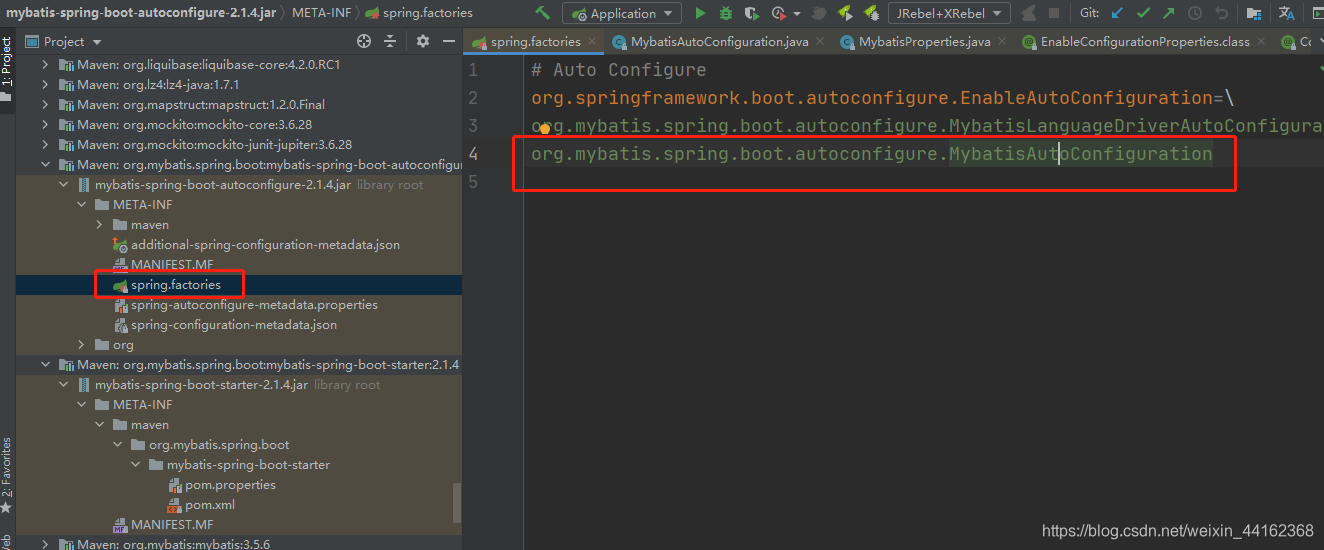
Task: Debug with JRebel rocket bug icon
Action: 871,13
